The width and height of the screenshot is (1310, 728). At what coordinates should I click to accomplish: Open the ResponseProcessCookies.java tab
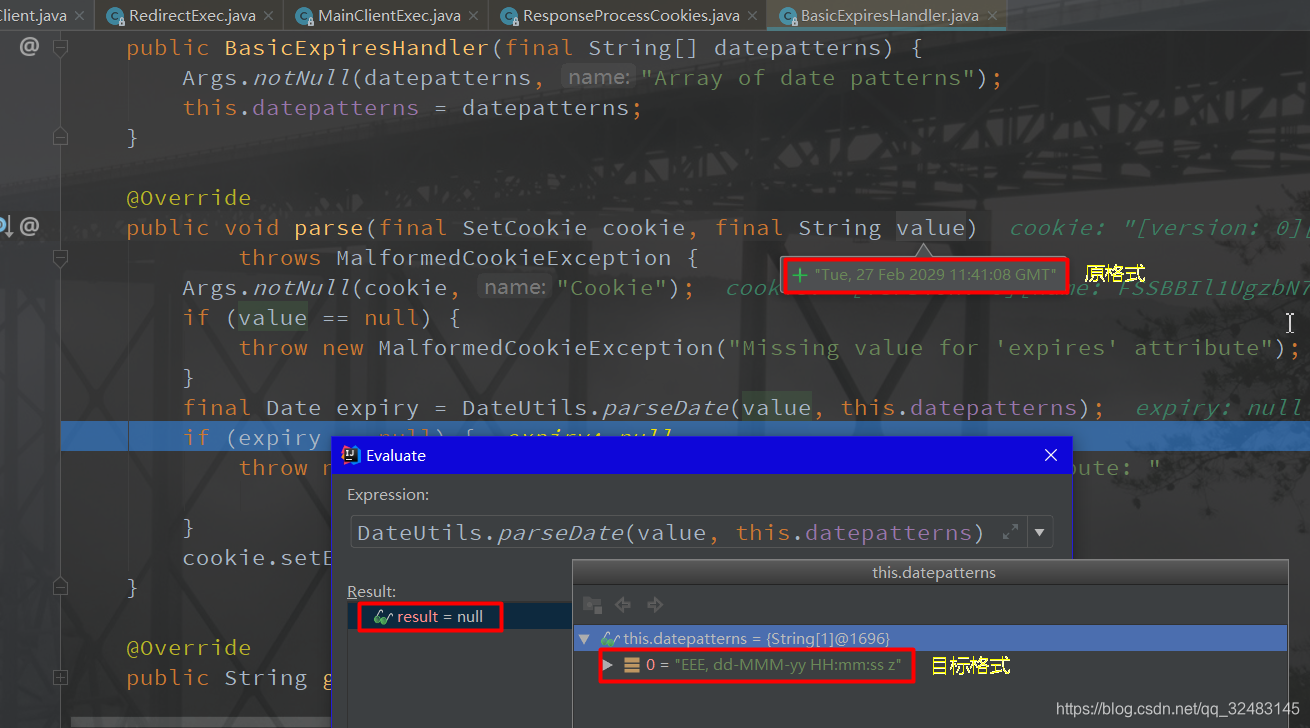coord(630,15)
